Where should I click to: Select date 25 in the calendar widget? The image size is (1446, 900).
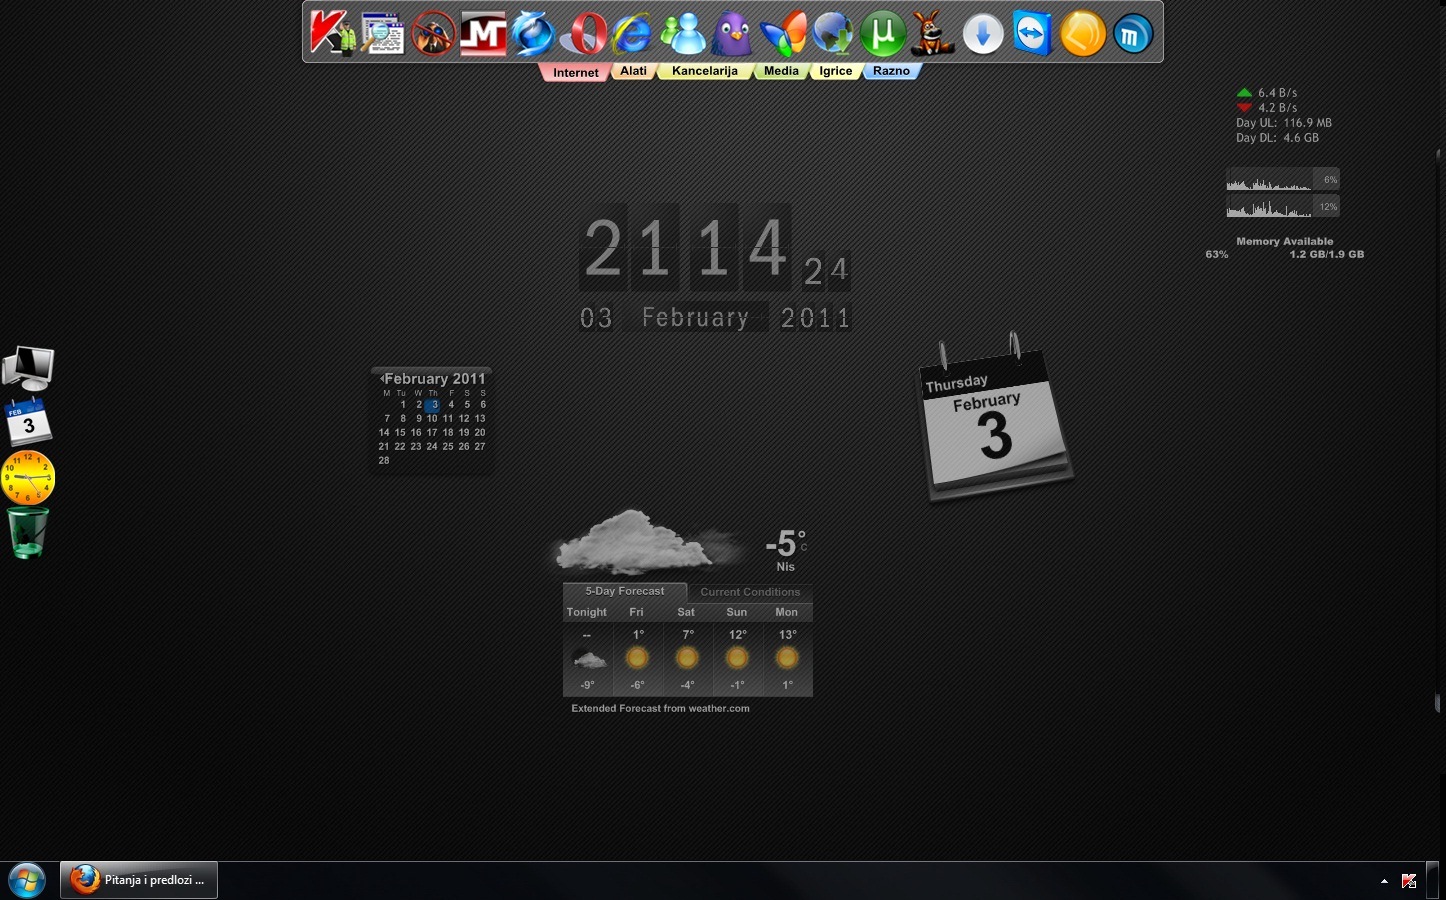448,446
